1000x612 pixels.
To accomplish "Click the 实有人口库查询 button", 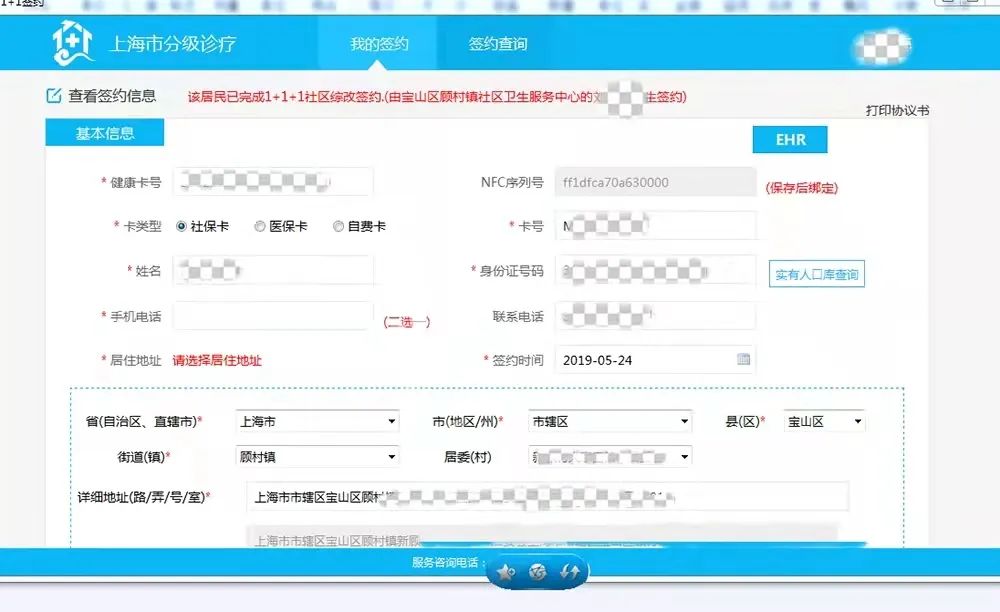I will [x=816, y=274].
